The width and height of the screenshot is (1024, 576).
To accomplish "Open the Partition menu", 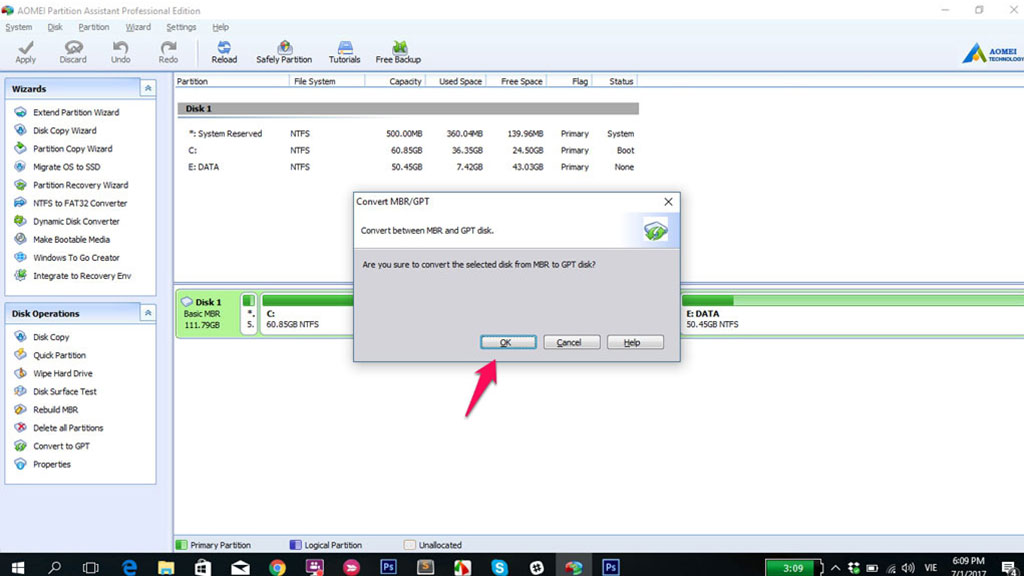I will click(x=93, y=27).
